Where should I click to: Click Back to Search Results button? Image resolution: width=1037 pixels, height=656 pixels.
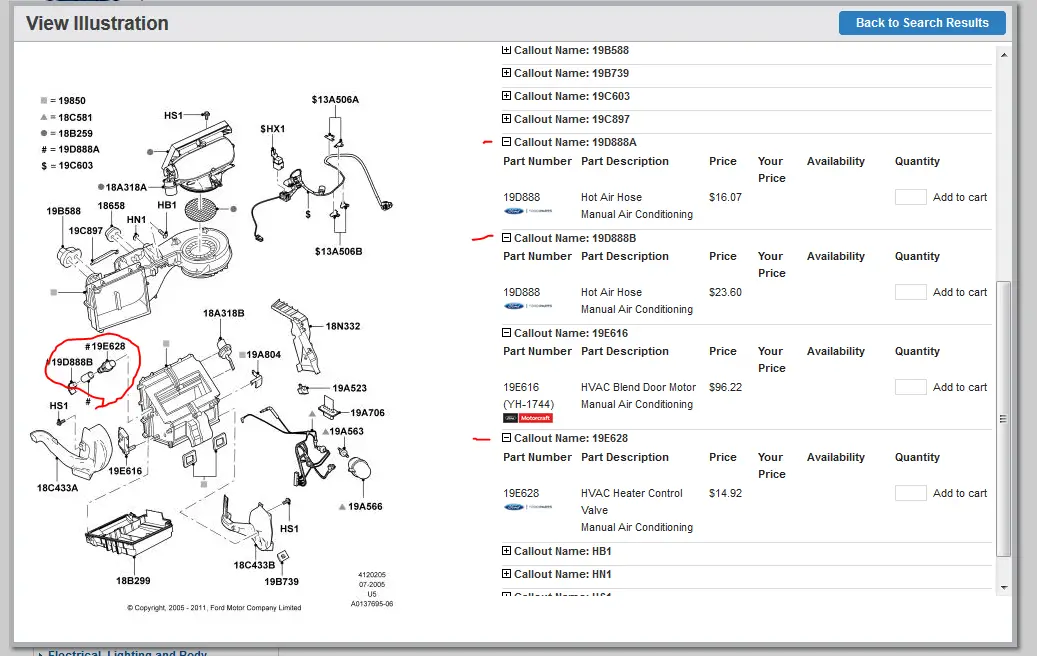922,23
